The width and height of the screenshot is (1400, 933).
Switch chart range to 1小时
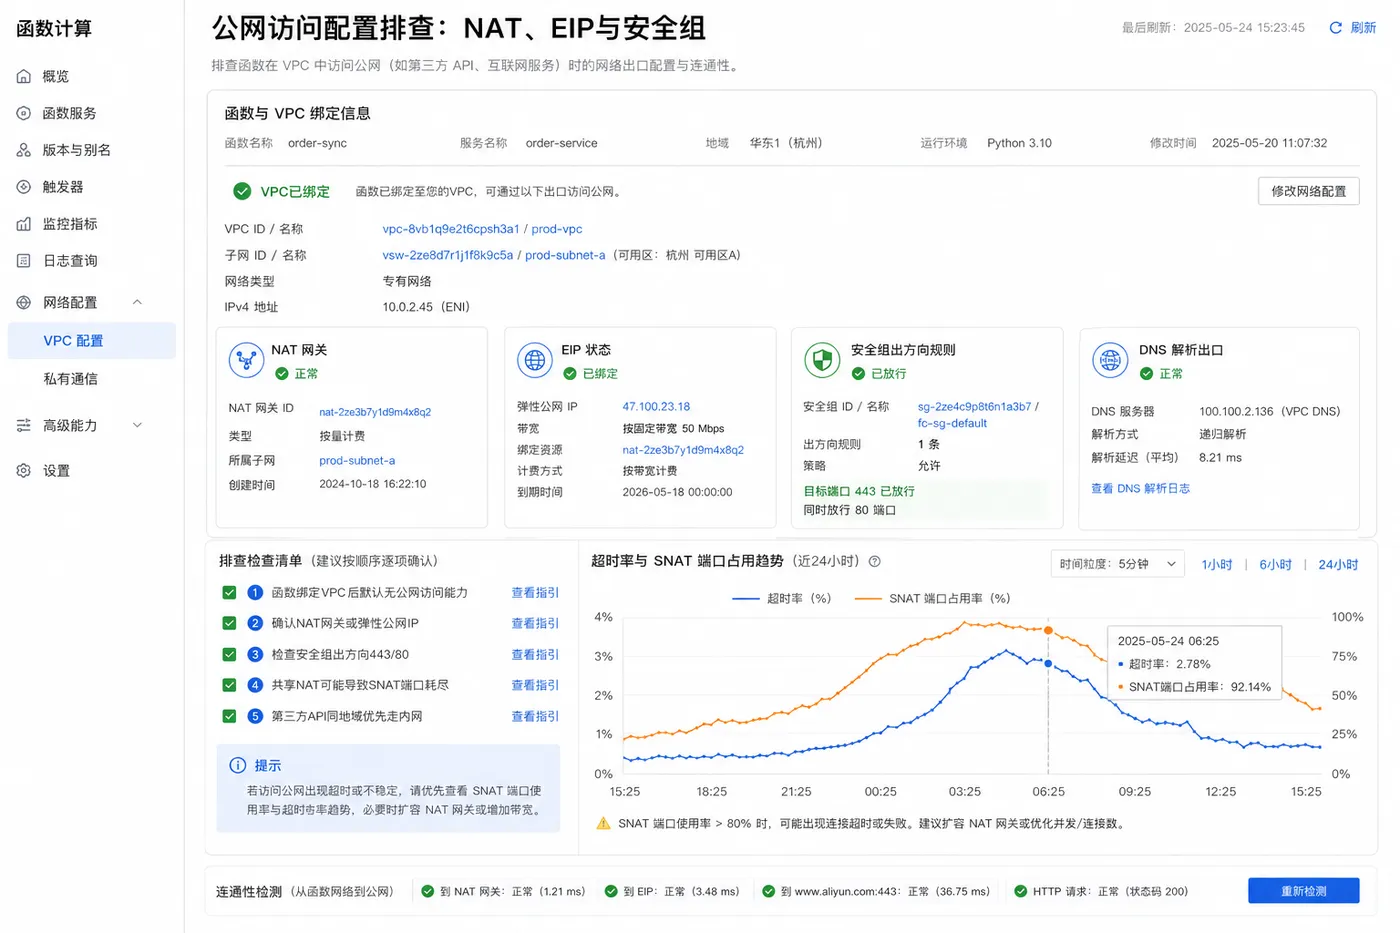pos(1217,565)
